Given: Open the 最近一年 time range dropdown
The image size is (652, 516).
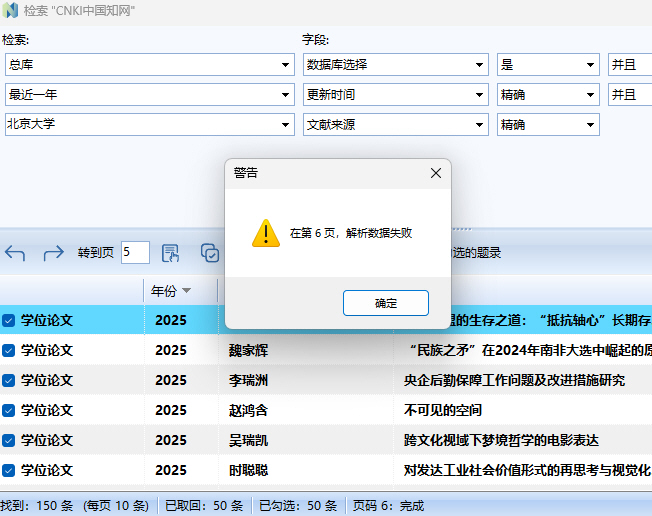Looking at the screenshot, I should point(286,95).
